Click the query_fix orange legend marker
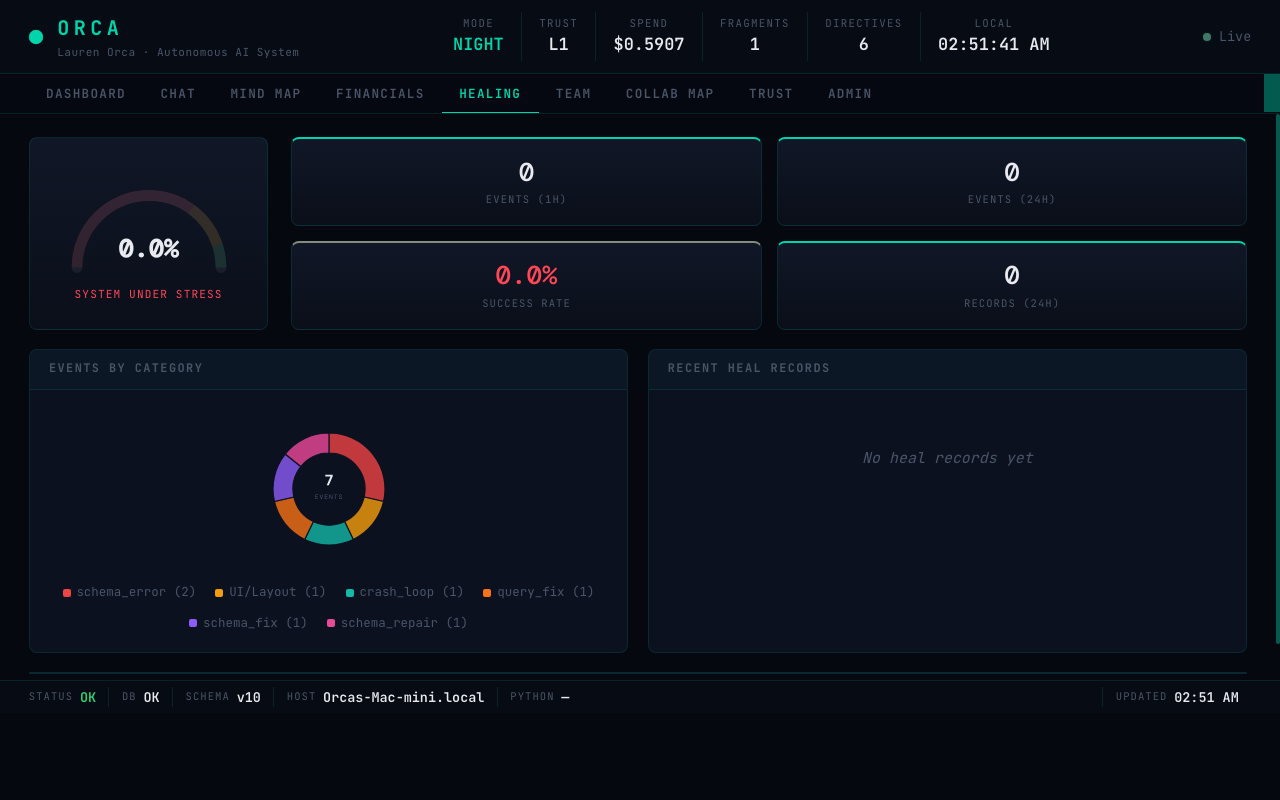Image resolution: width=1280 pixels, height=800 pixels. click(487, 593)
